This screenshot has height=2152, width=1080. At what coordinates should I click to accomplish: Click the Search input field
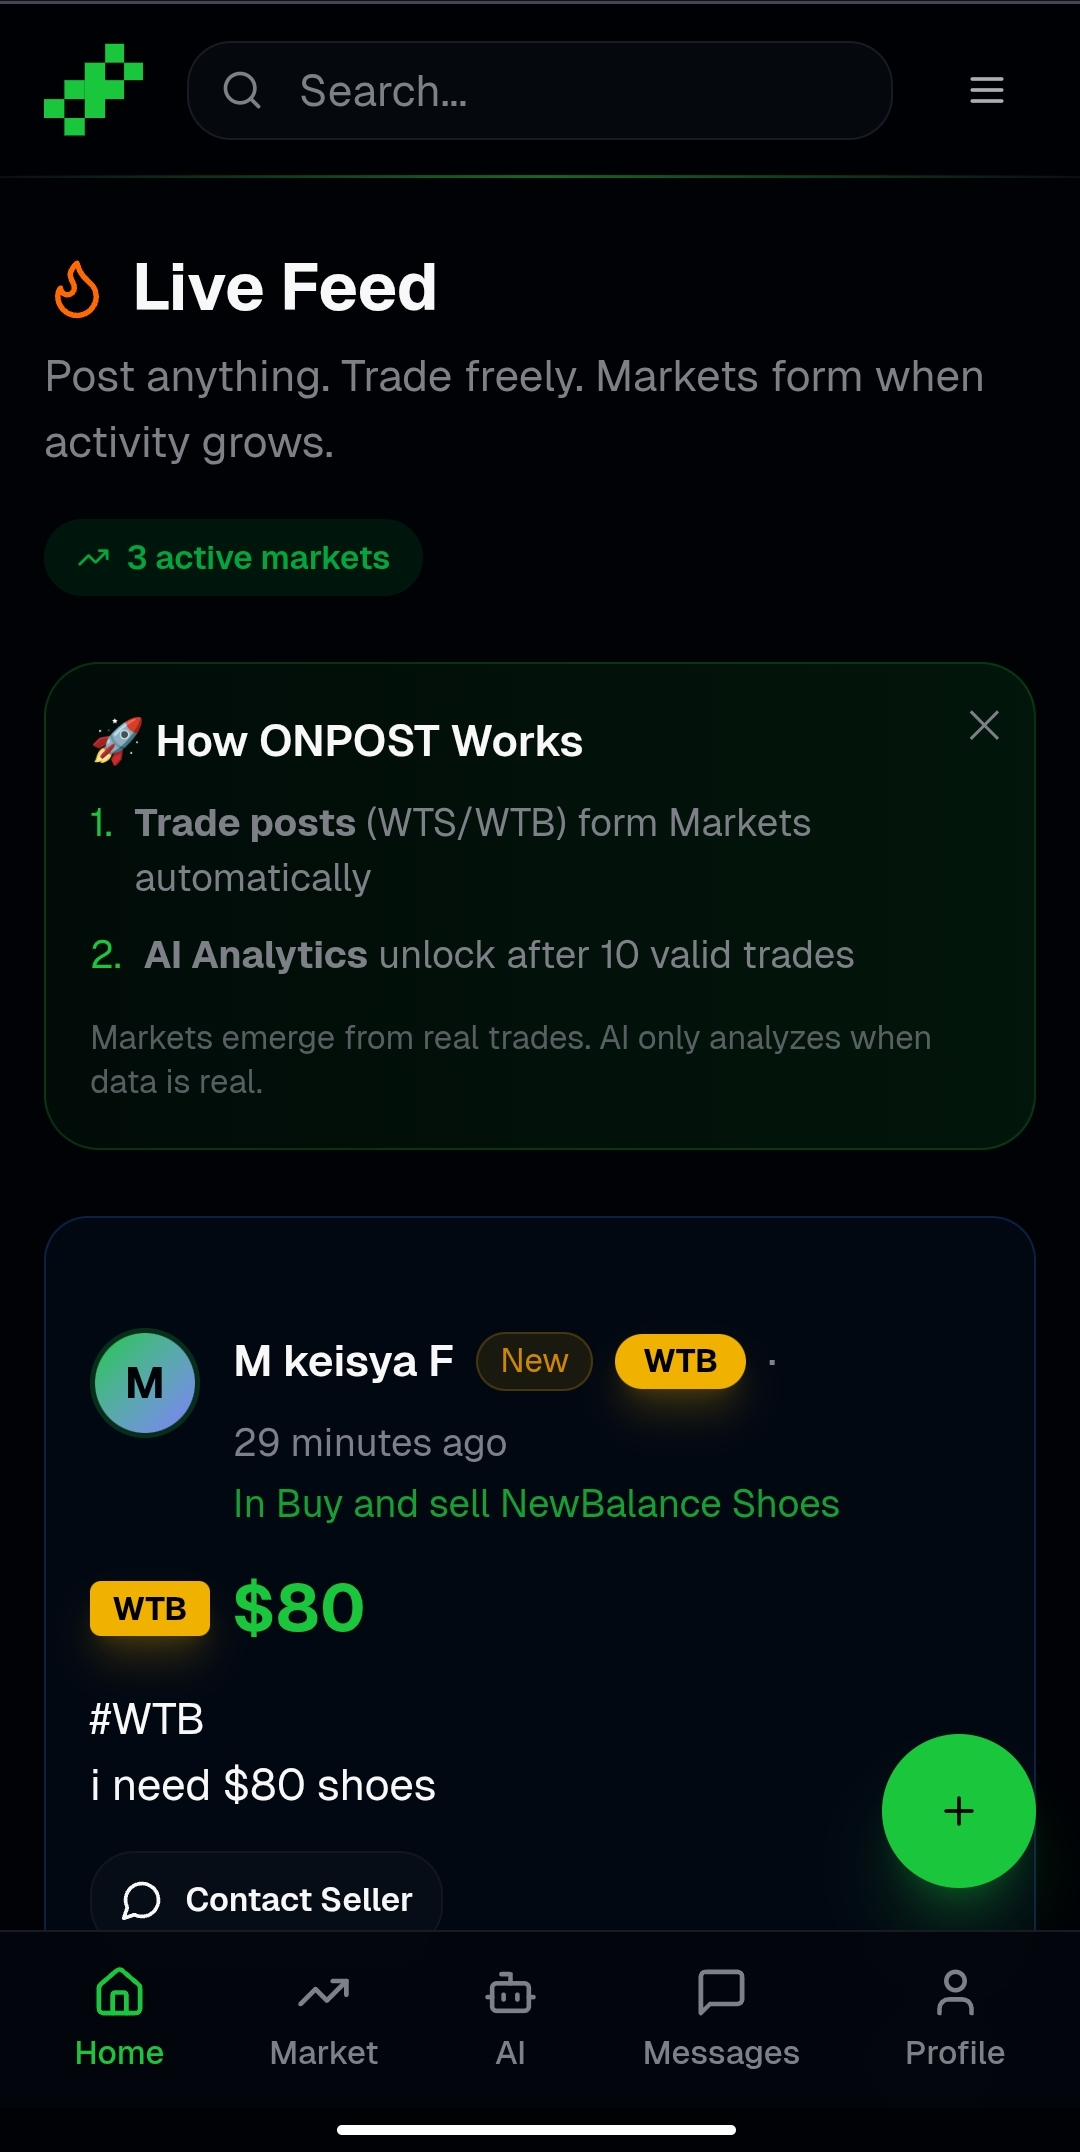point(540,90)
